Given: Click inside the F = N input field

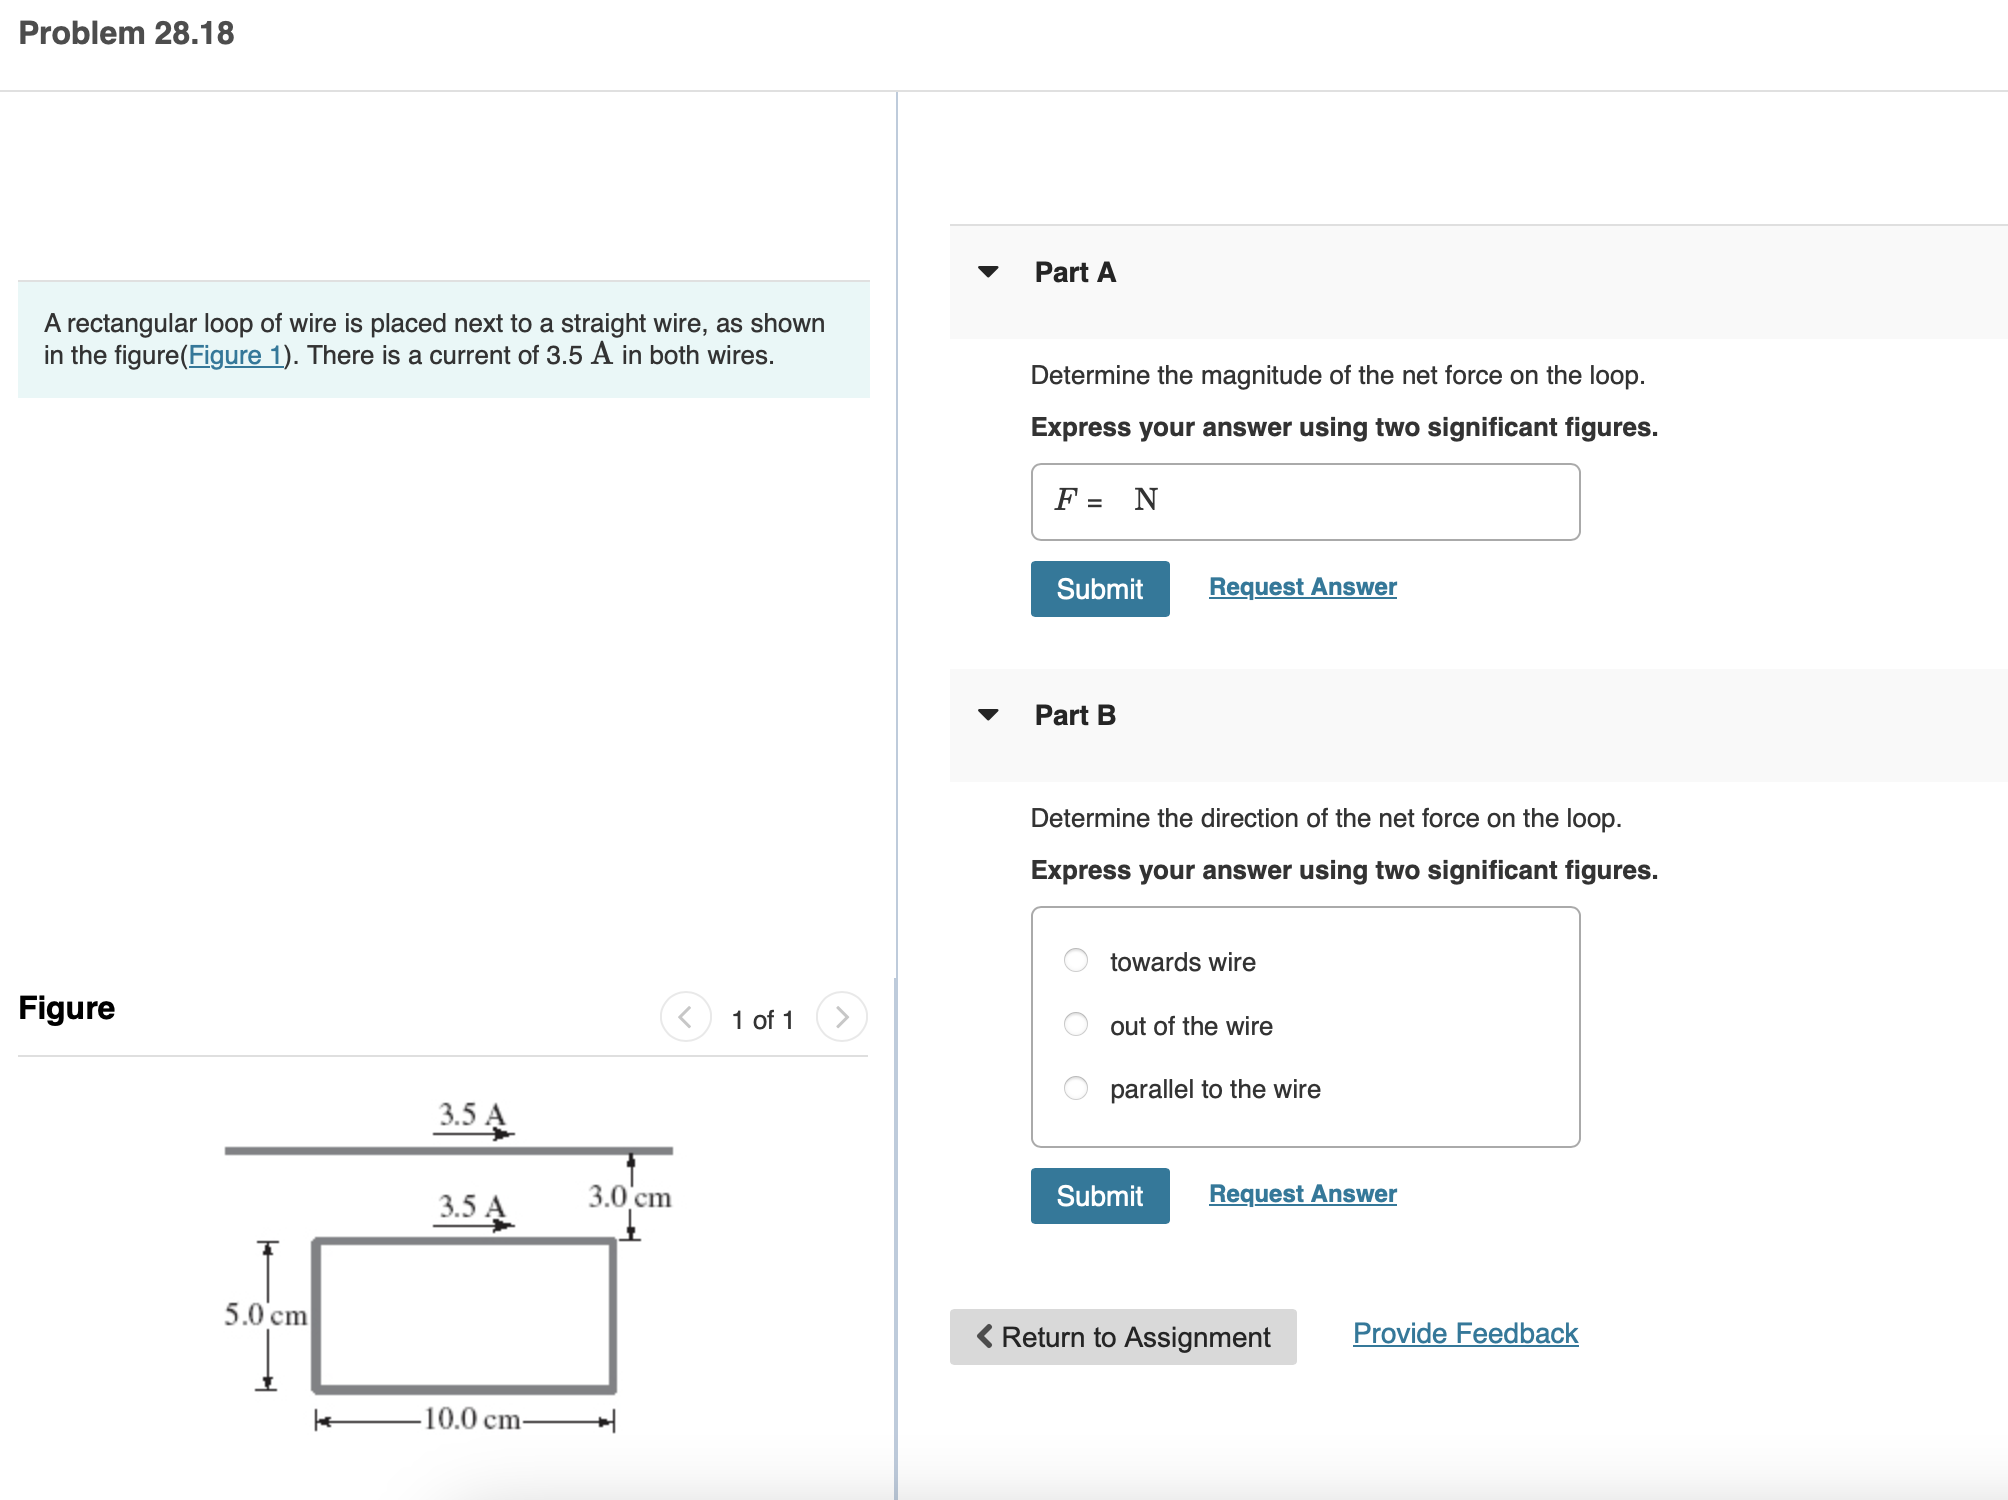Looking at the screenshot, I should (1300, 501).
